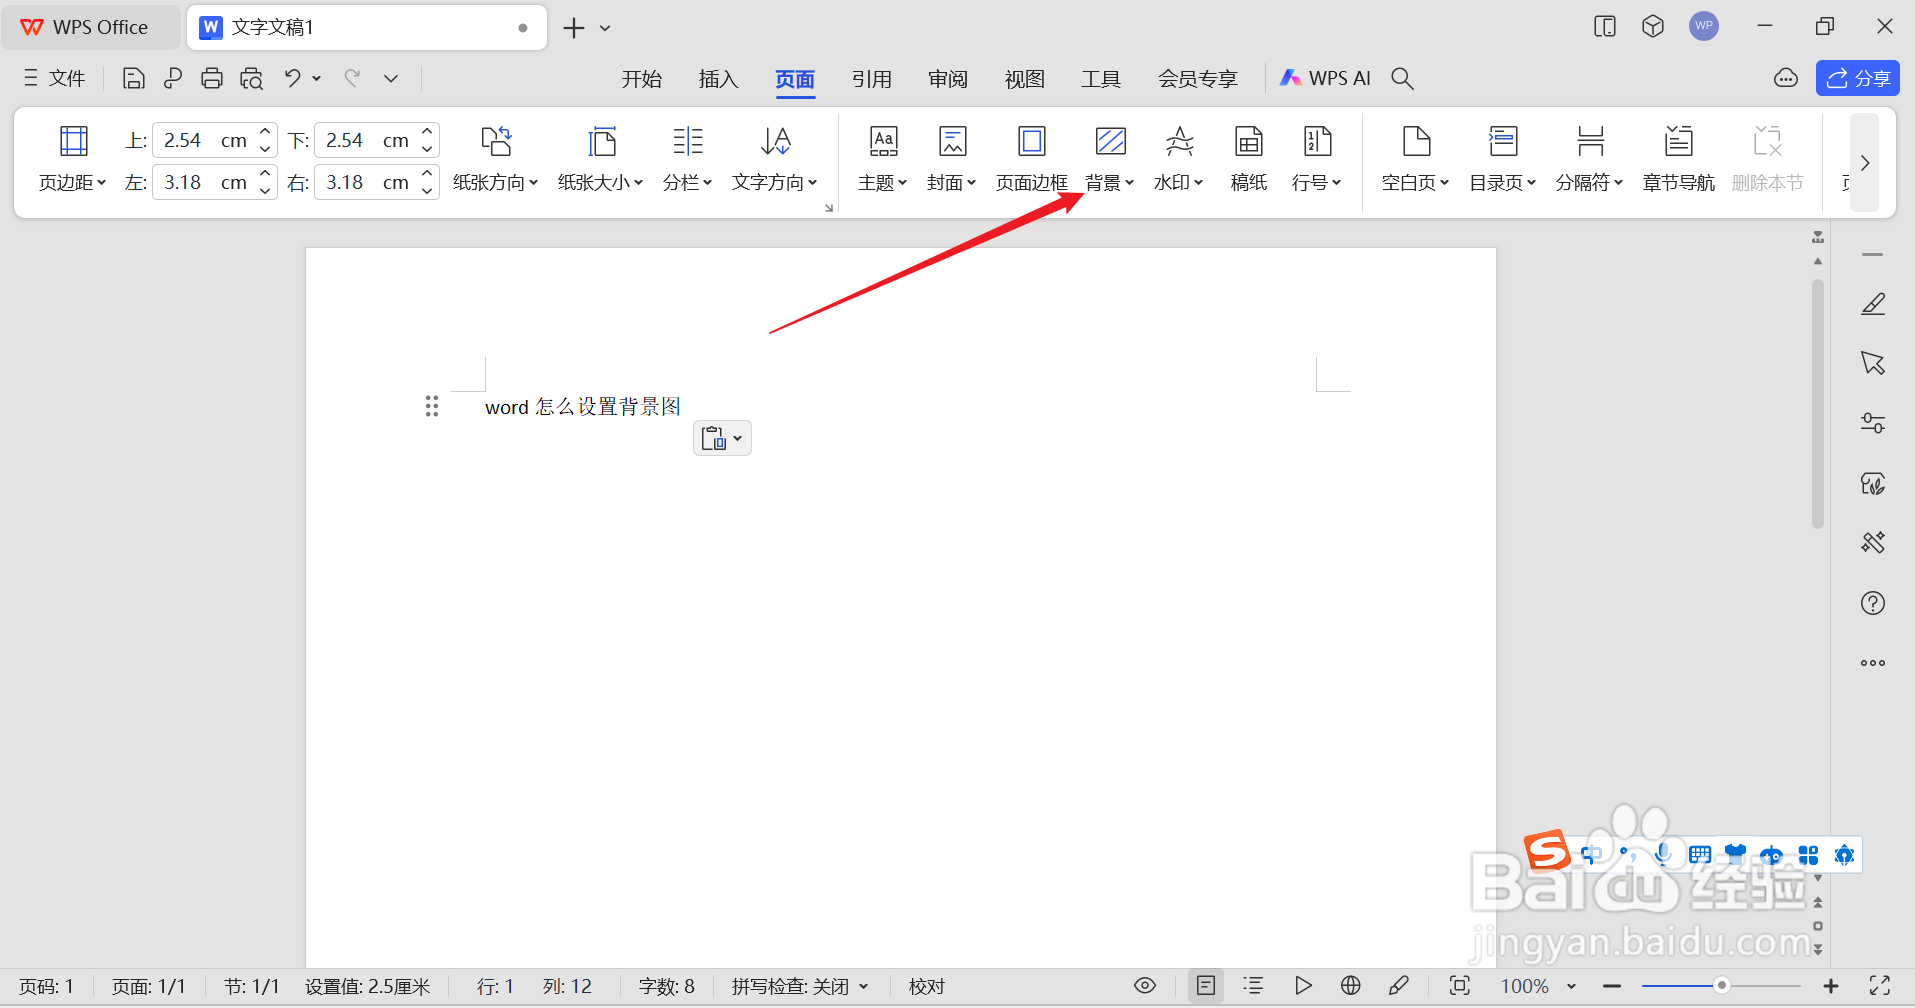Expand the new tab dropdown chevron
This screenshot has height=1008, width=1915.
[x=605, y=28]
